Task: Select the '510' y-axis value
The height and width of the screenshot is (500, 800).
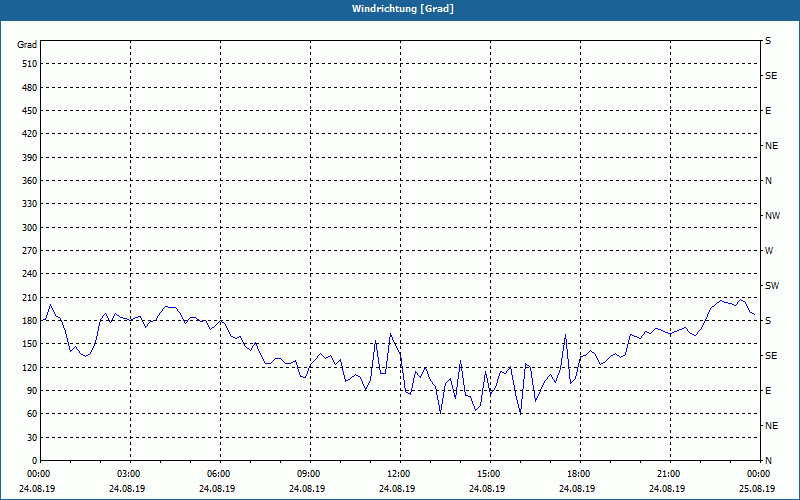Action: point(30,64)
